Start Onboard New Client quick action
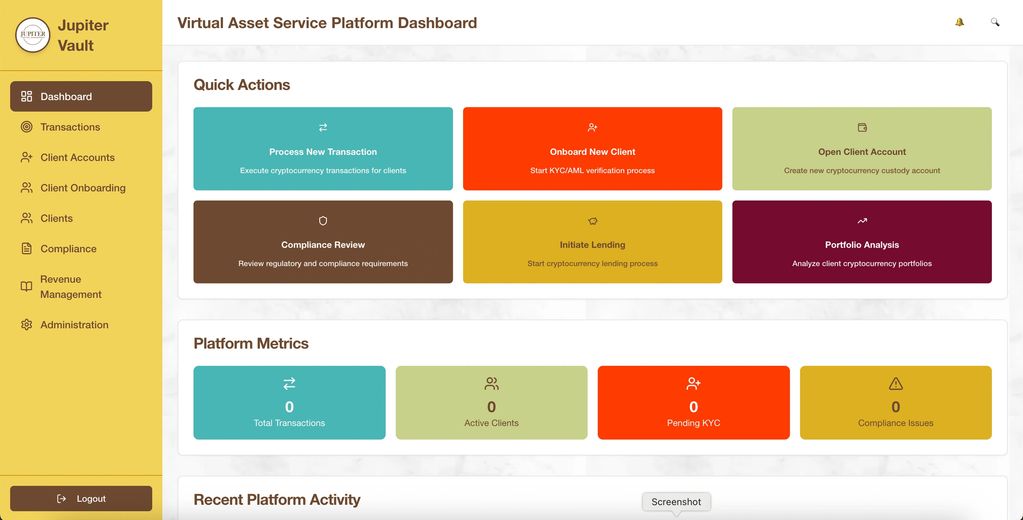 [592, 149]
